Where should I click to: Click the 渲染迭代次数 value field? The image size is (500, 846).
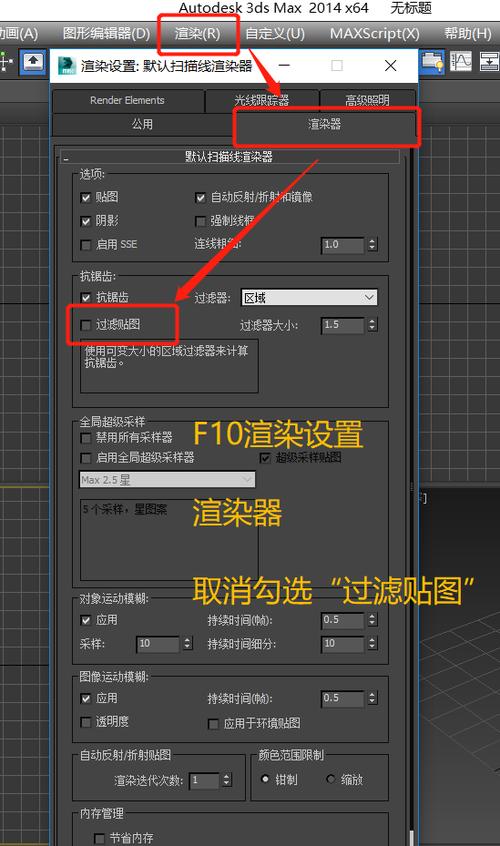[204, 780]
